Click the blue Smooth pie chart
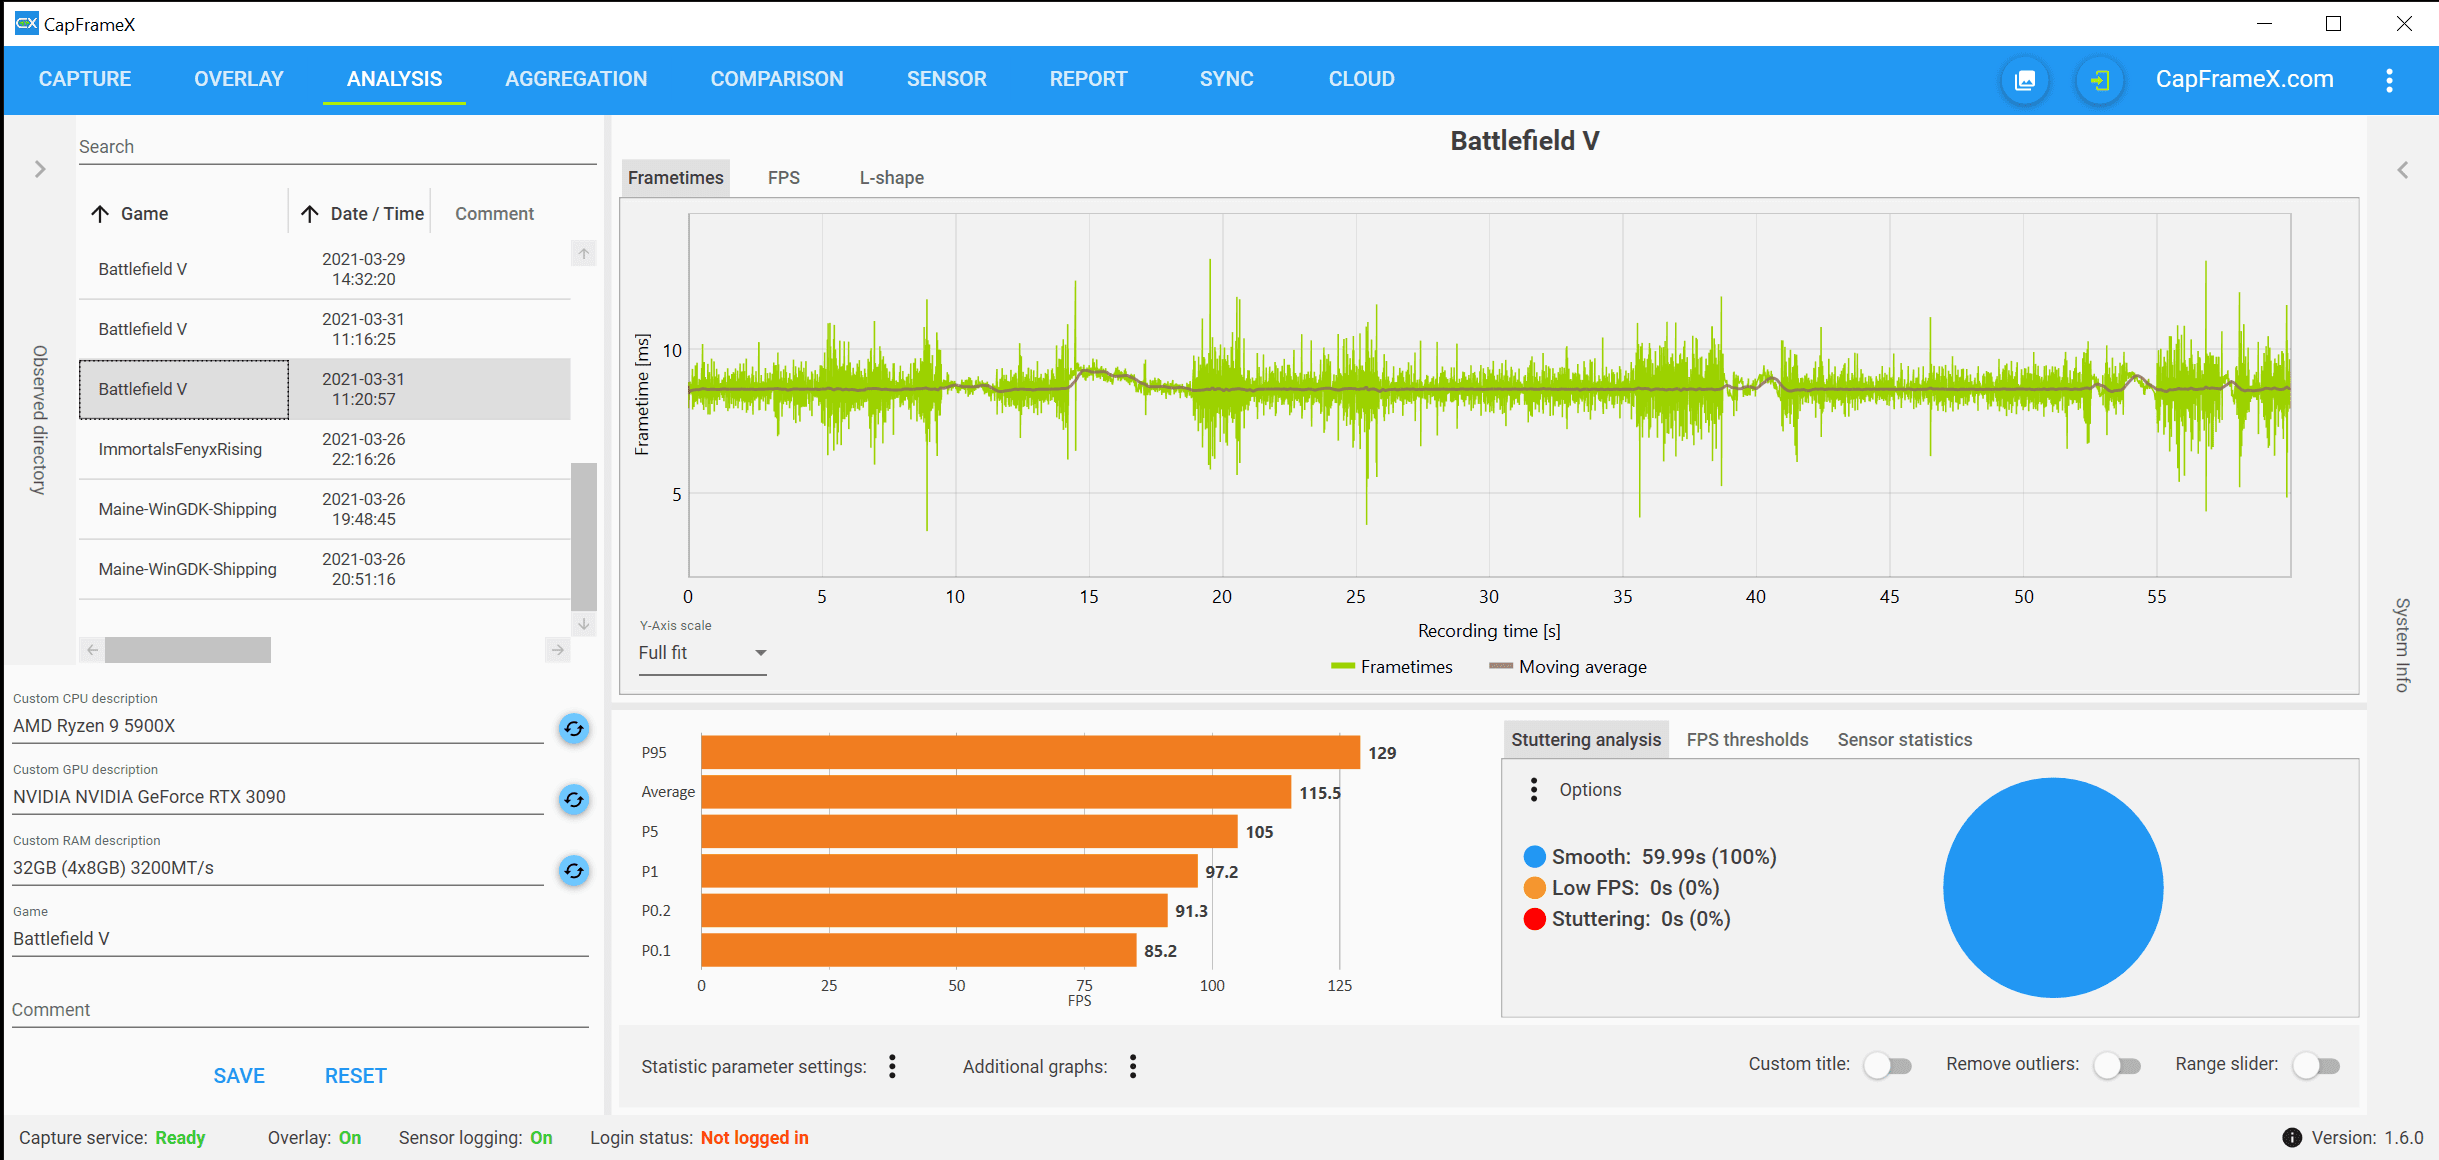This screenshot has width=2439, height=1160. 2053,888
